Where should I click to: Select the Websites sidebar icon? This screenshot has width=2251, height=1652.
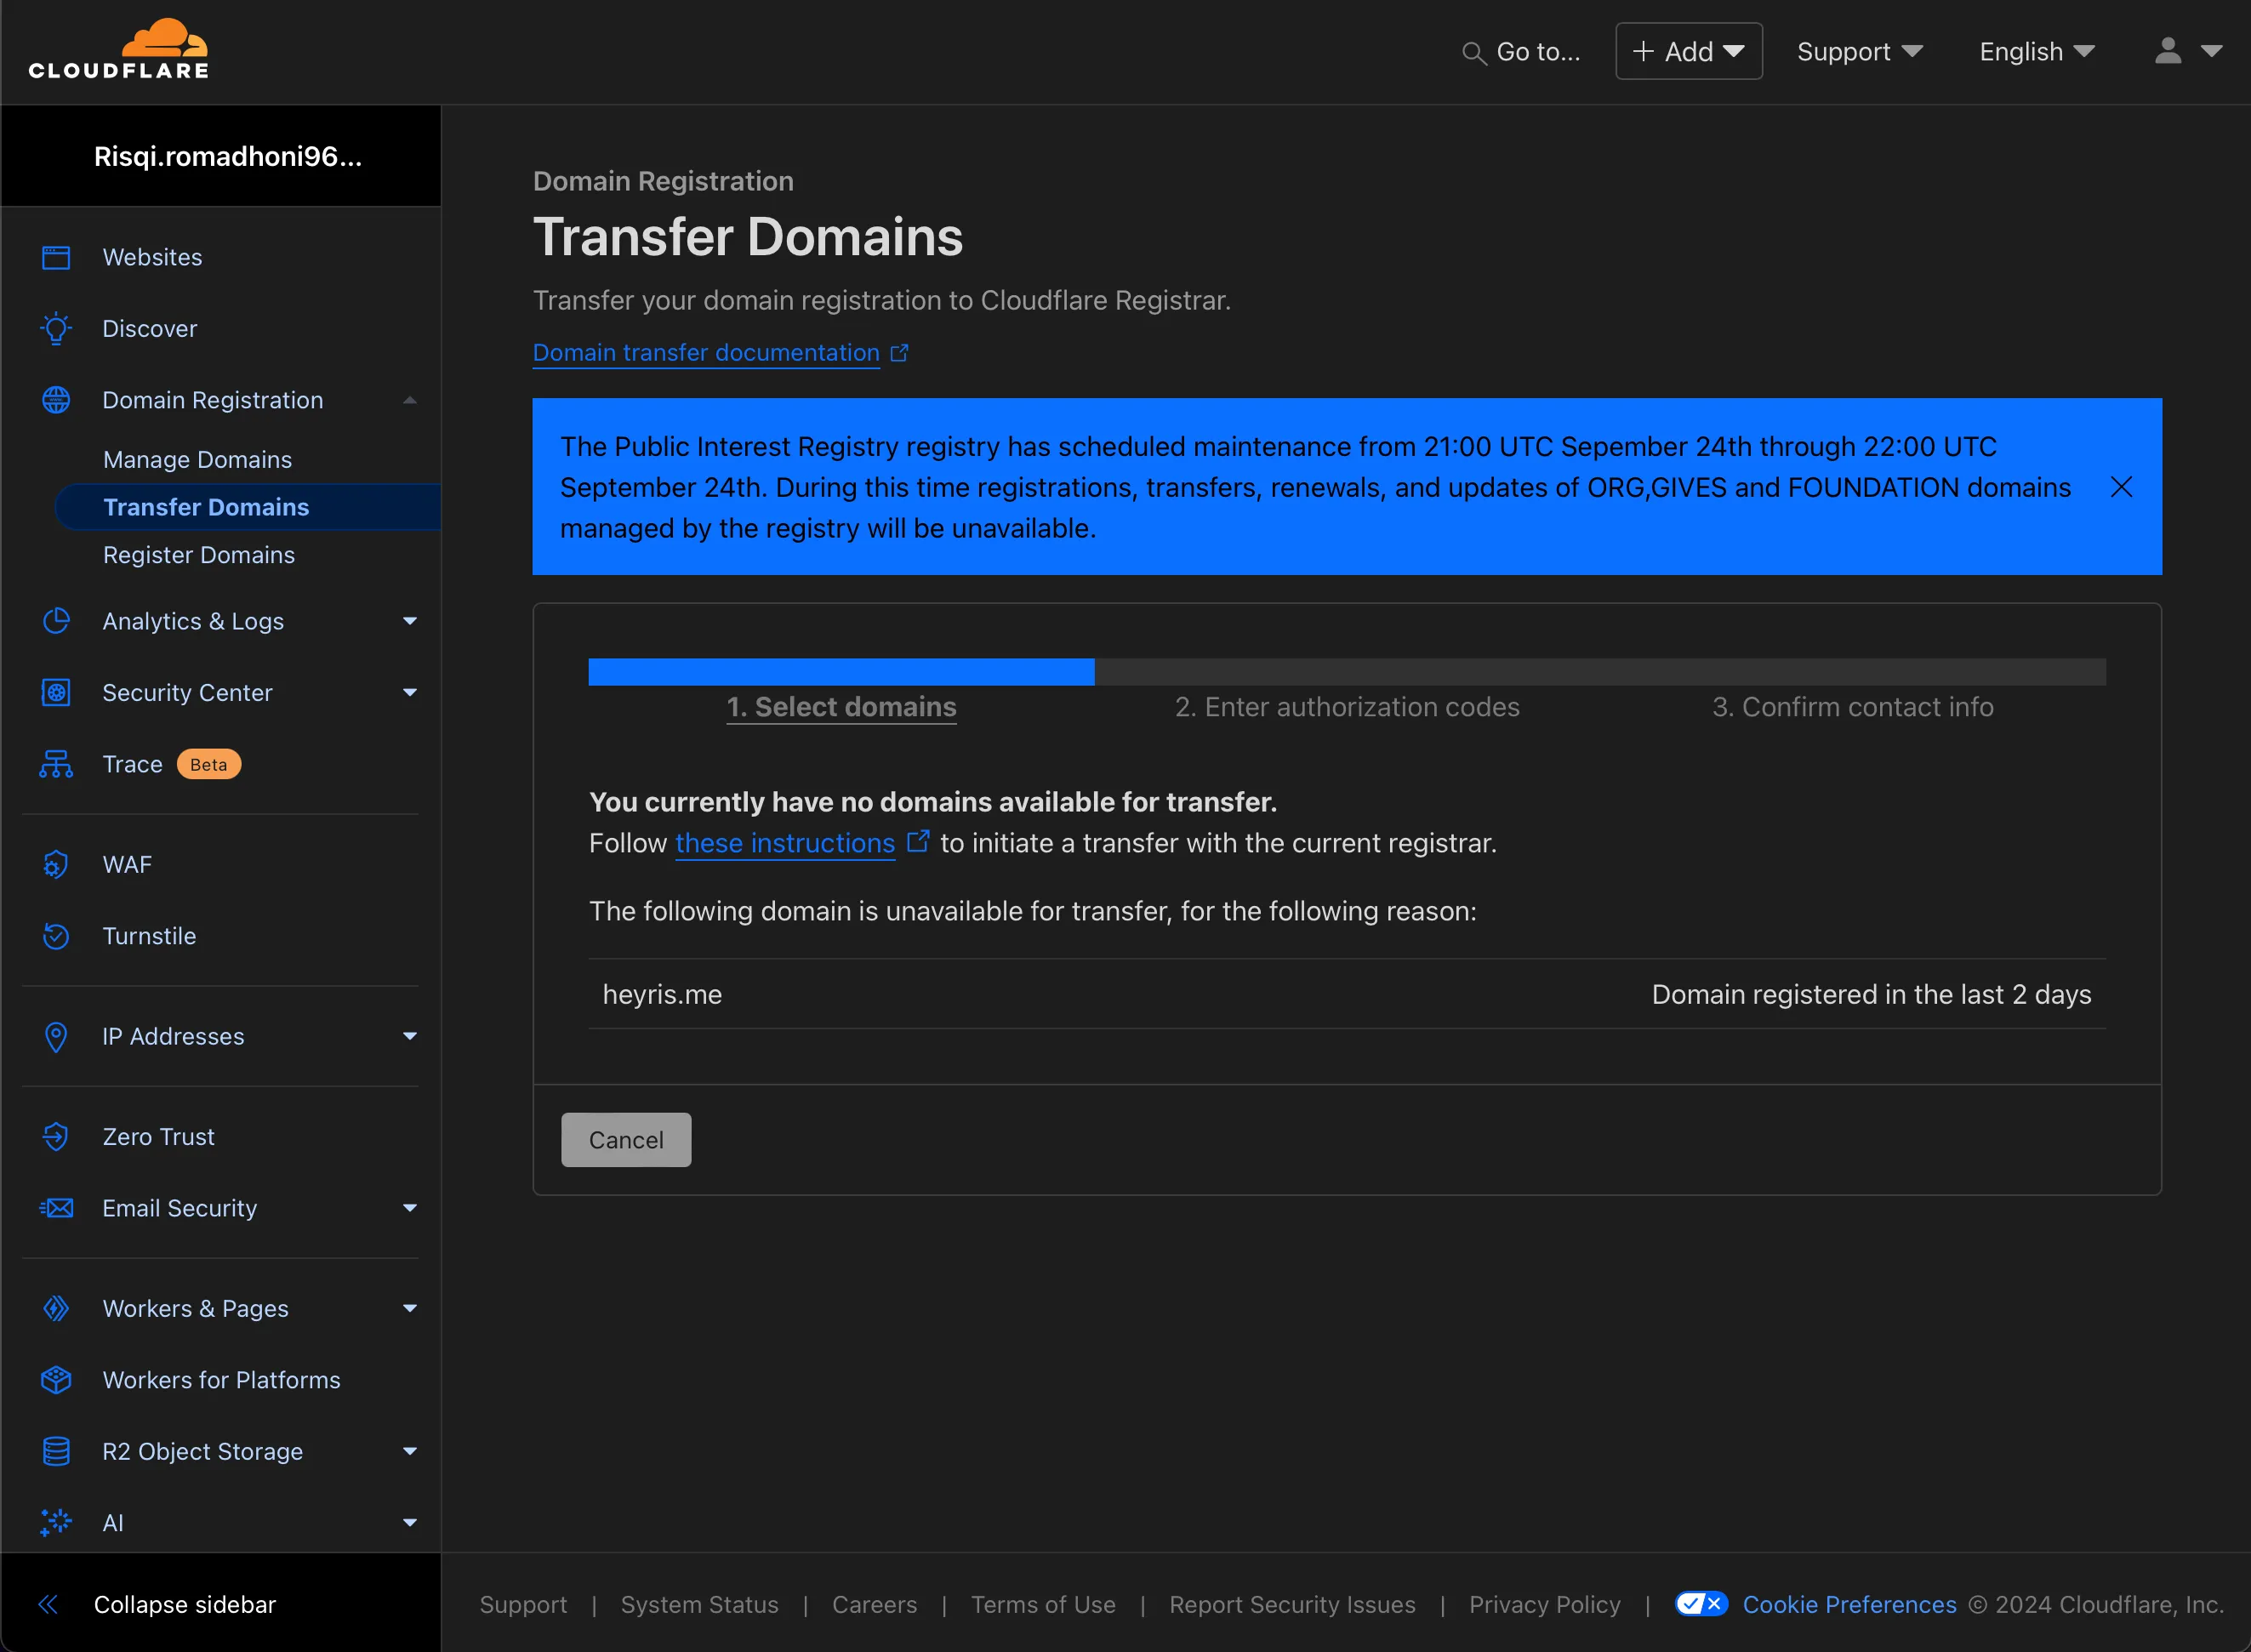56,257
